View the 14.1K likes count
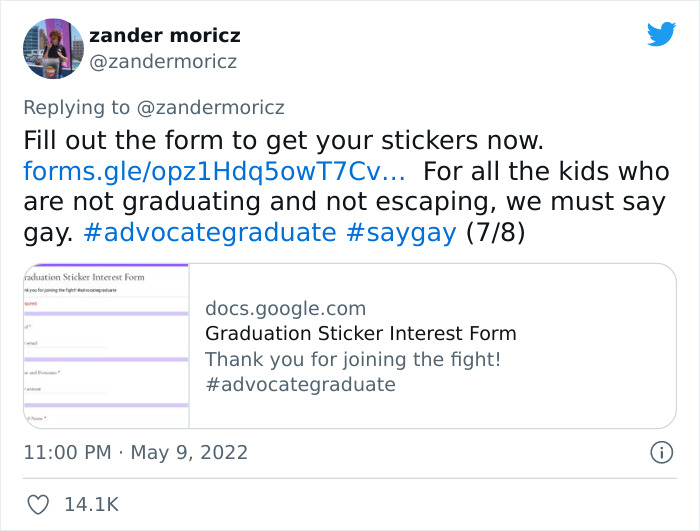 (x=91, y=505)
